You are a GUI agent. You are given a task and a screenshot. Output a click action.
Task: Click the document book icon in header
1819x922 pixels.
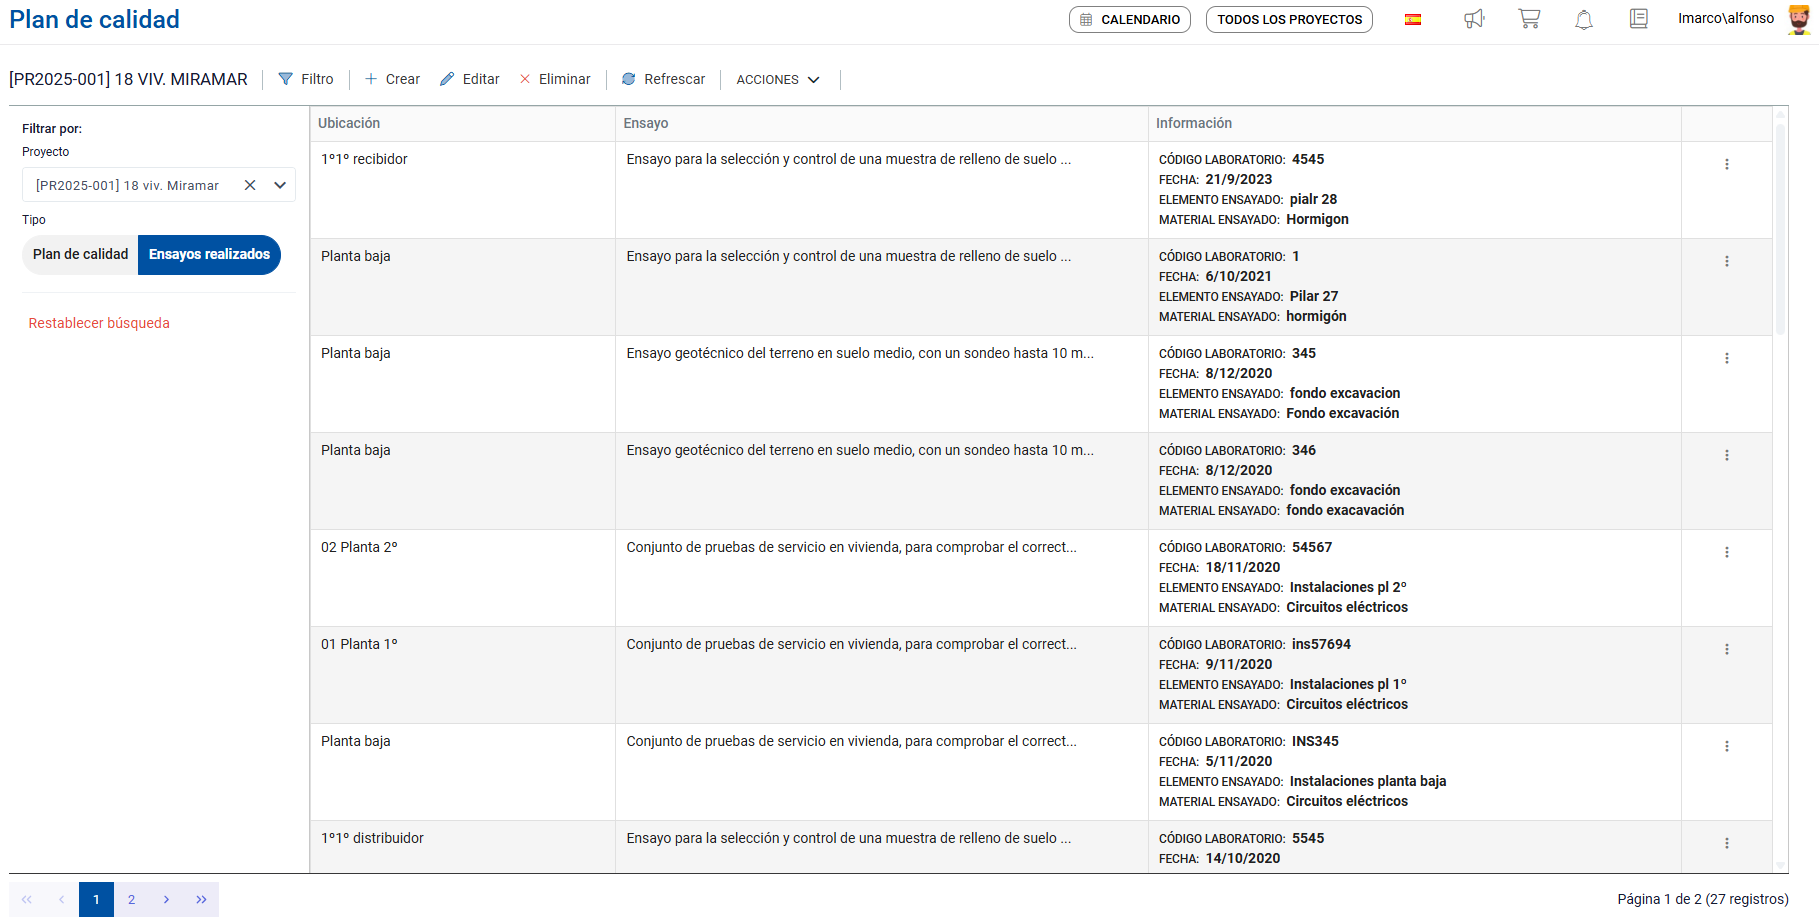(x=1638, y=19)
